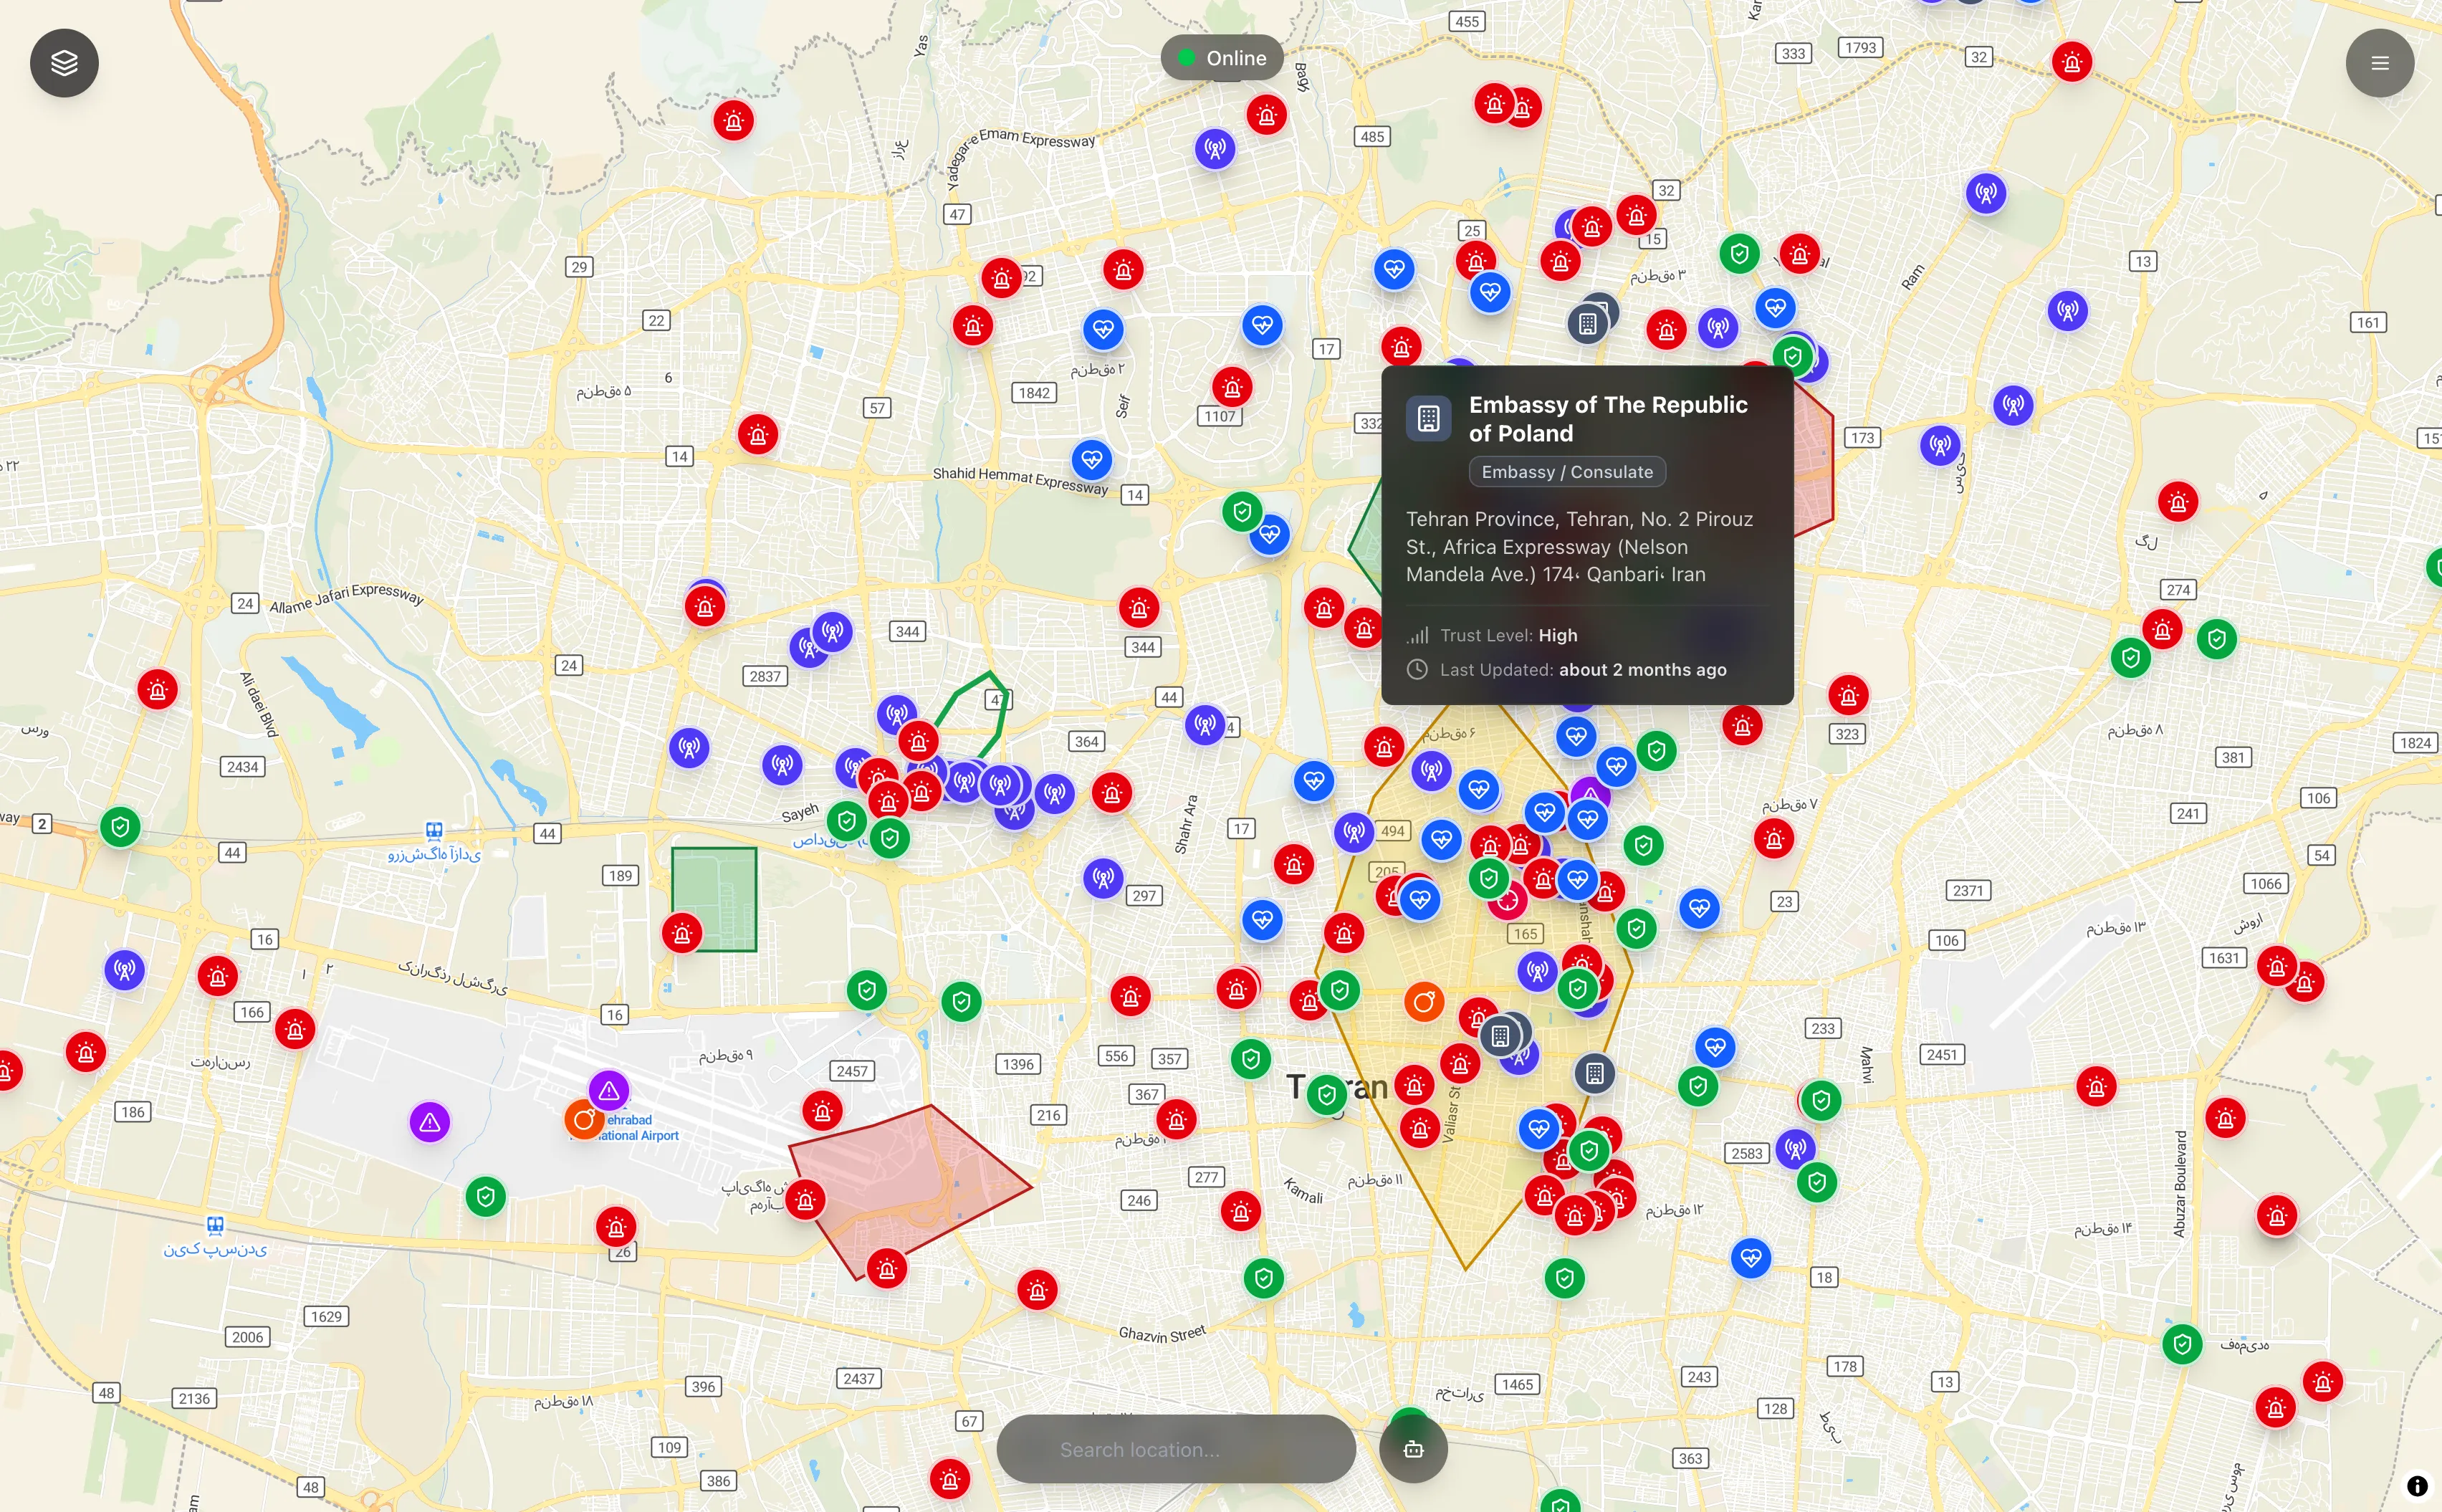Screen dimensions: 2442x1512
Task: Open the map layers panel
Action: [64, 63]
